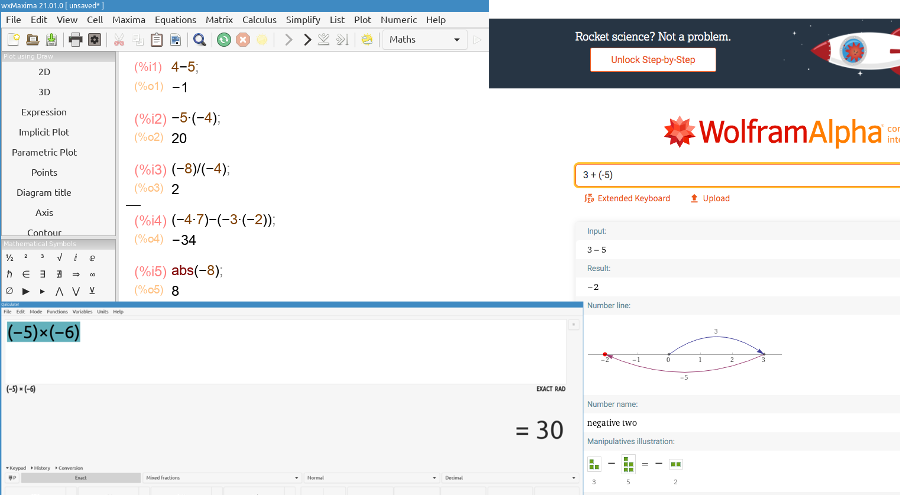
Task: Save the wxMaxima document with the green arrow icon
Action: coord(52,40)
